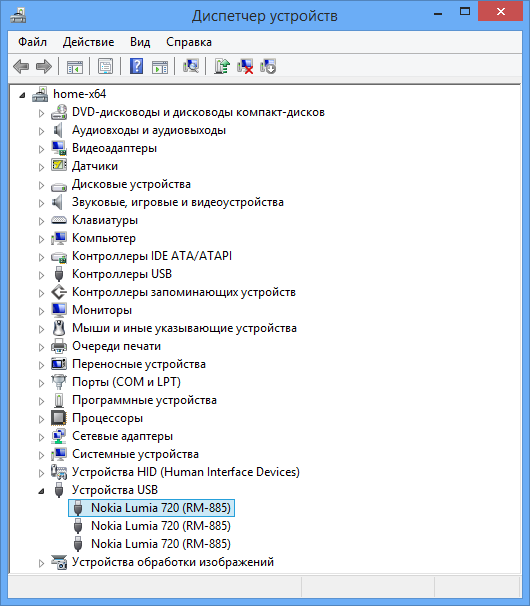
Task: Select Клавиатуры tree label
Action: (105, 220)
